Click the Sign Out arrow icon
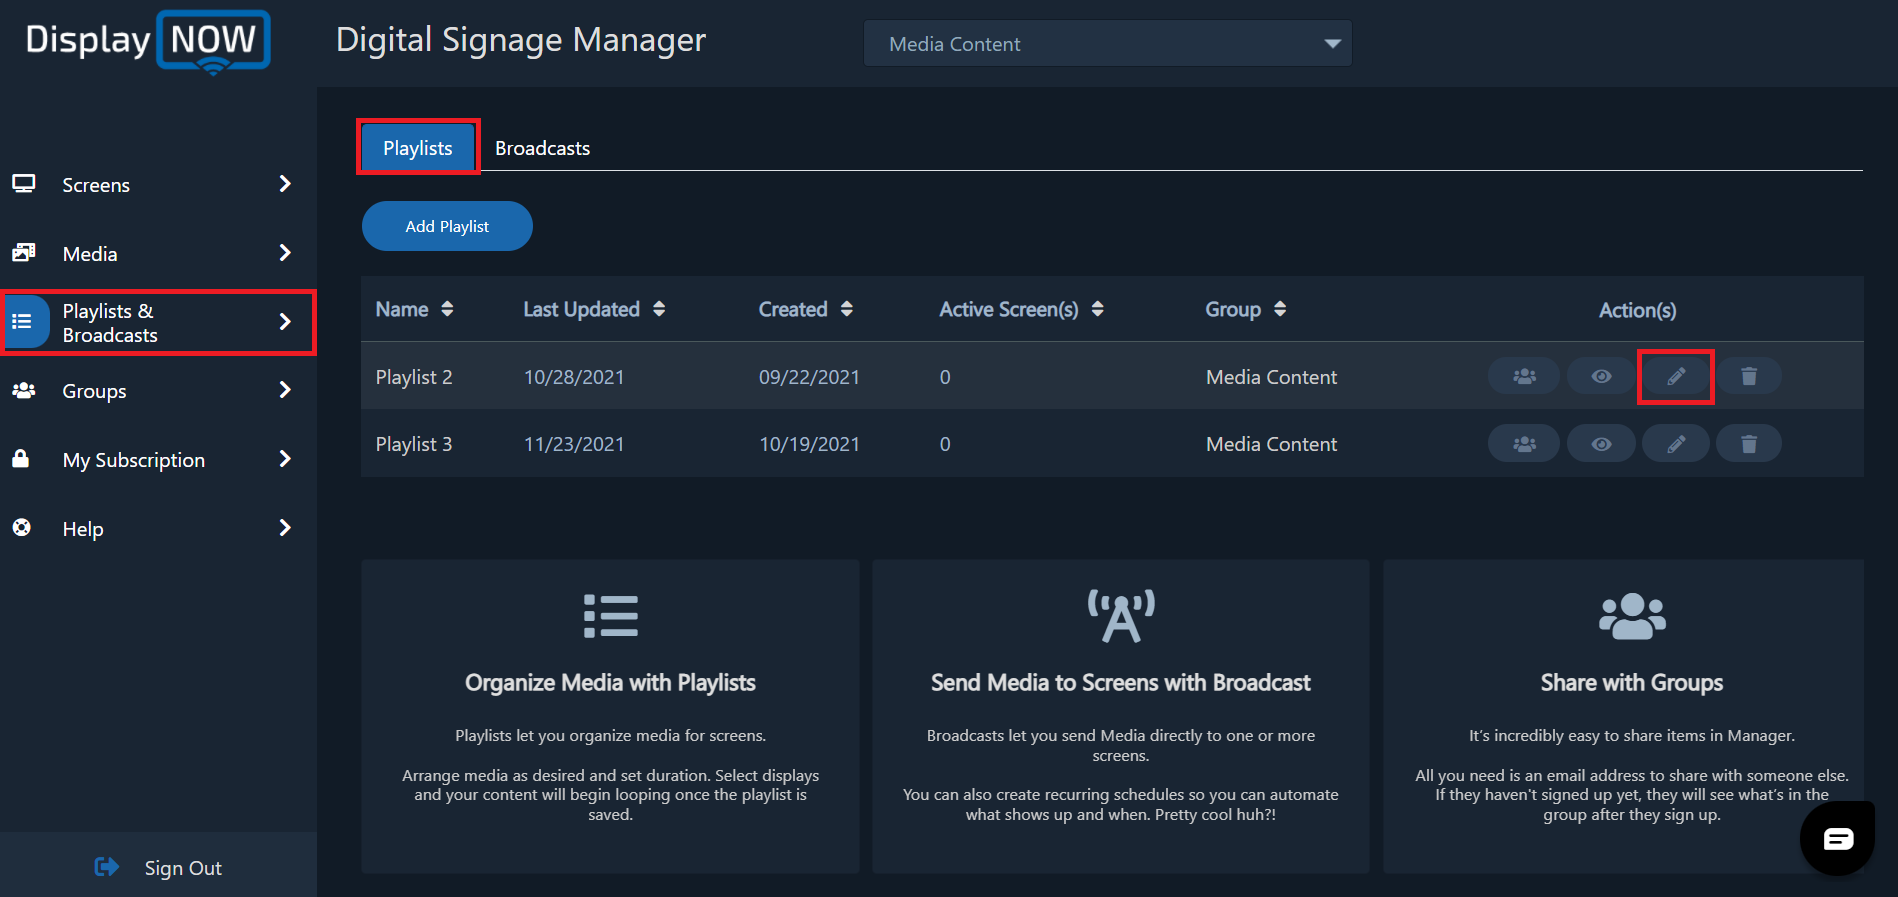Image resolution: width=1898 pixels, height=897 pixels. pyautogui.click(x=107, y=867)
